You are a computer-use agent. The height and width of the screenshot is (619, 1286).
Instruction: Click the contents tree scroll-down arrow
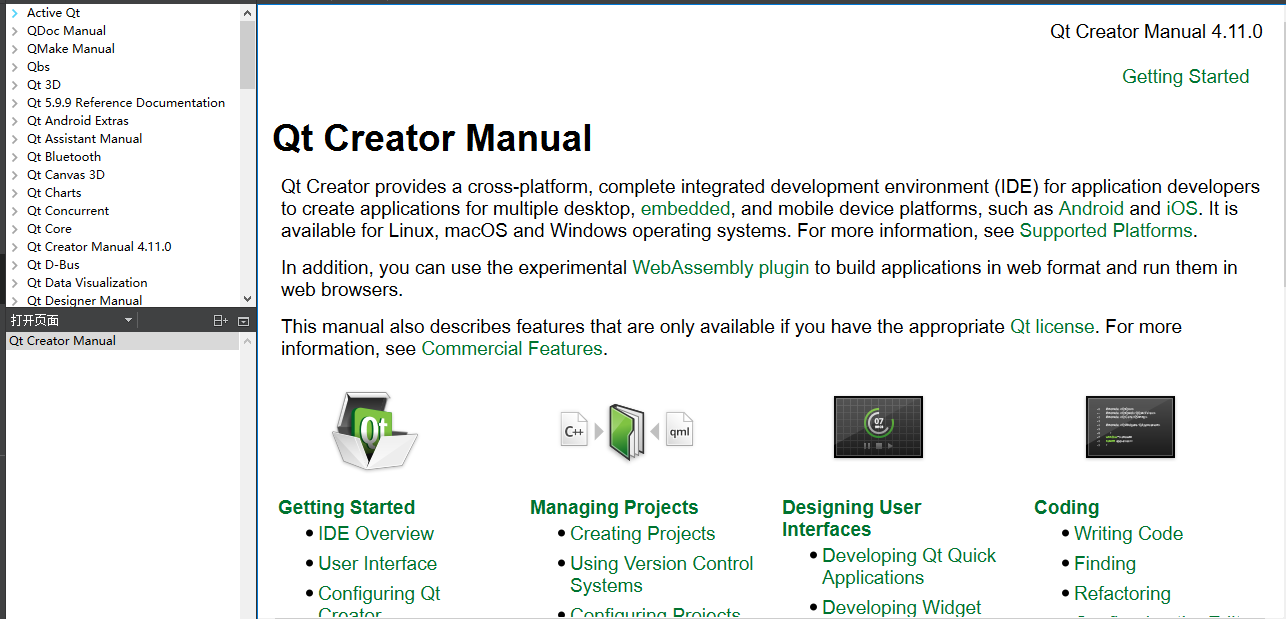248,299
